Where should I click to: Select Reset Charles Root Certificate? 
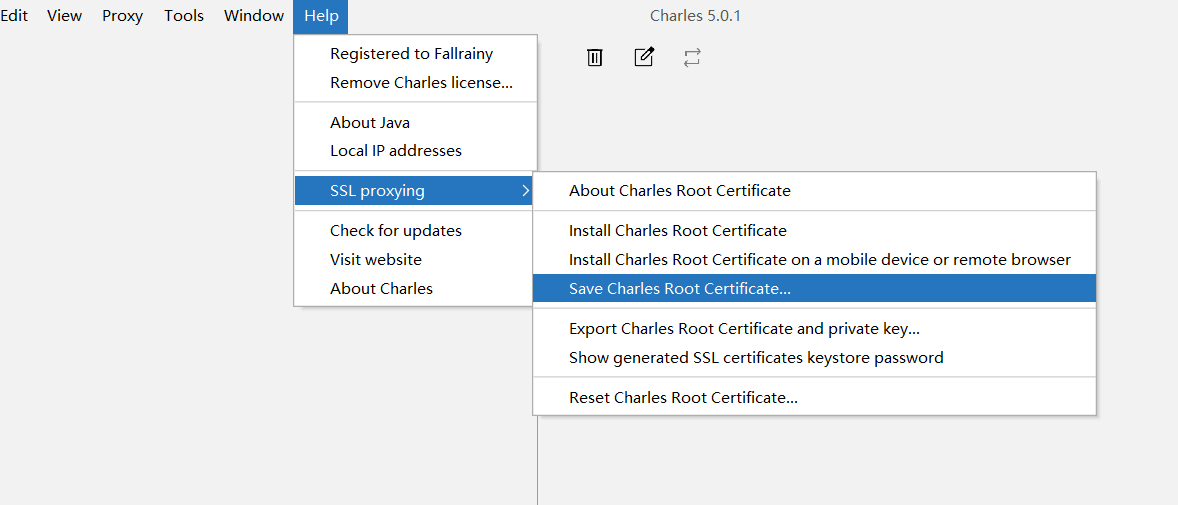[814, 398]
